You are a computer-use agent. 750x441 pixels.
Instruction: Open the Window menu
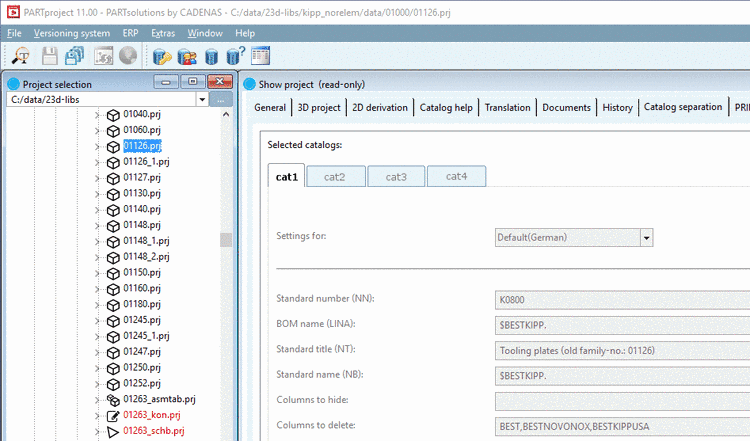(205, 33)
